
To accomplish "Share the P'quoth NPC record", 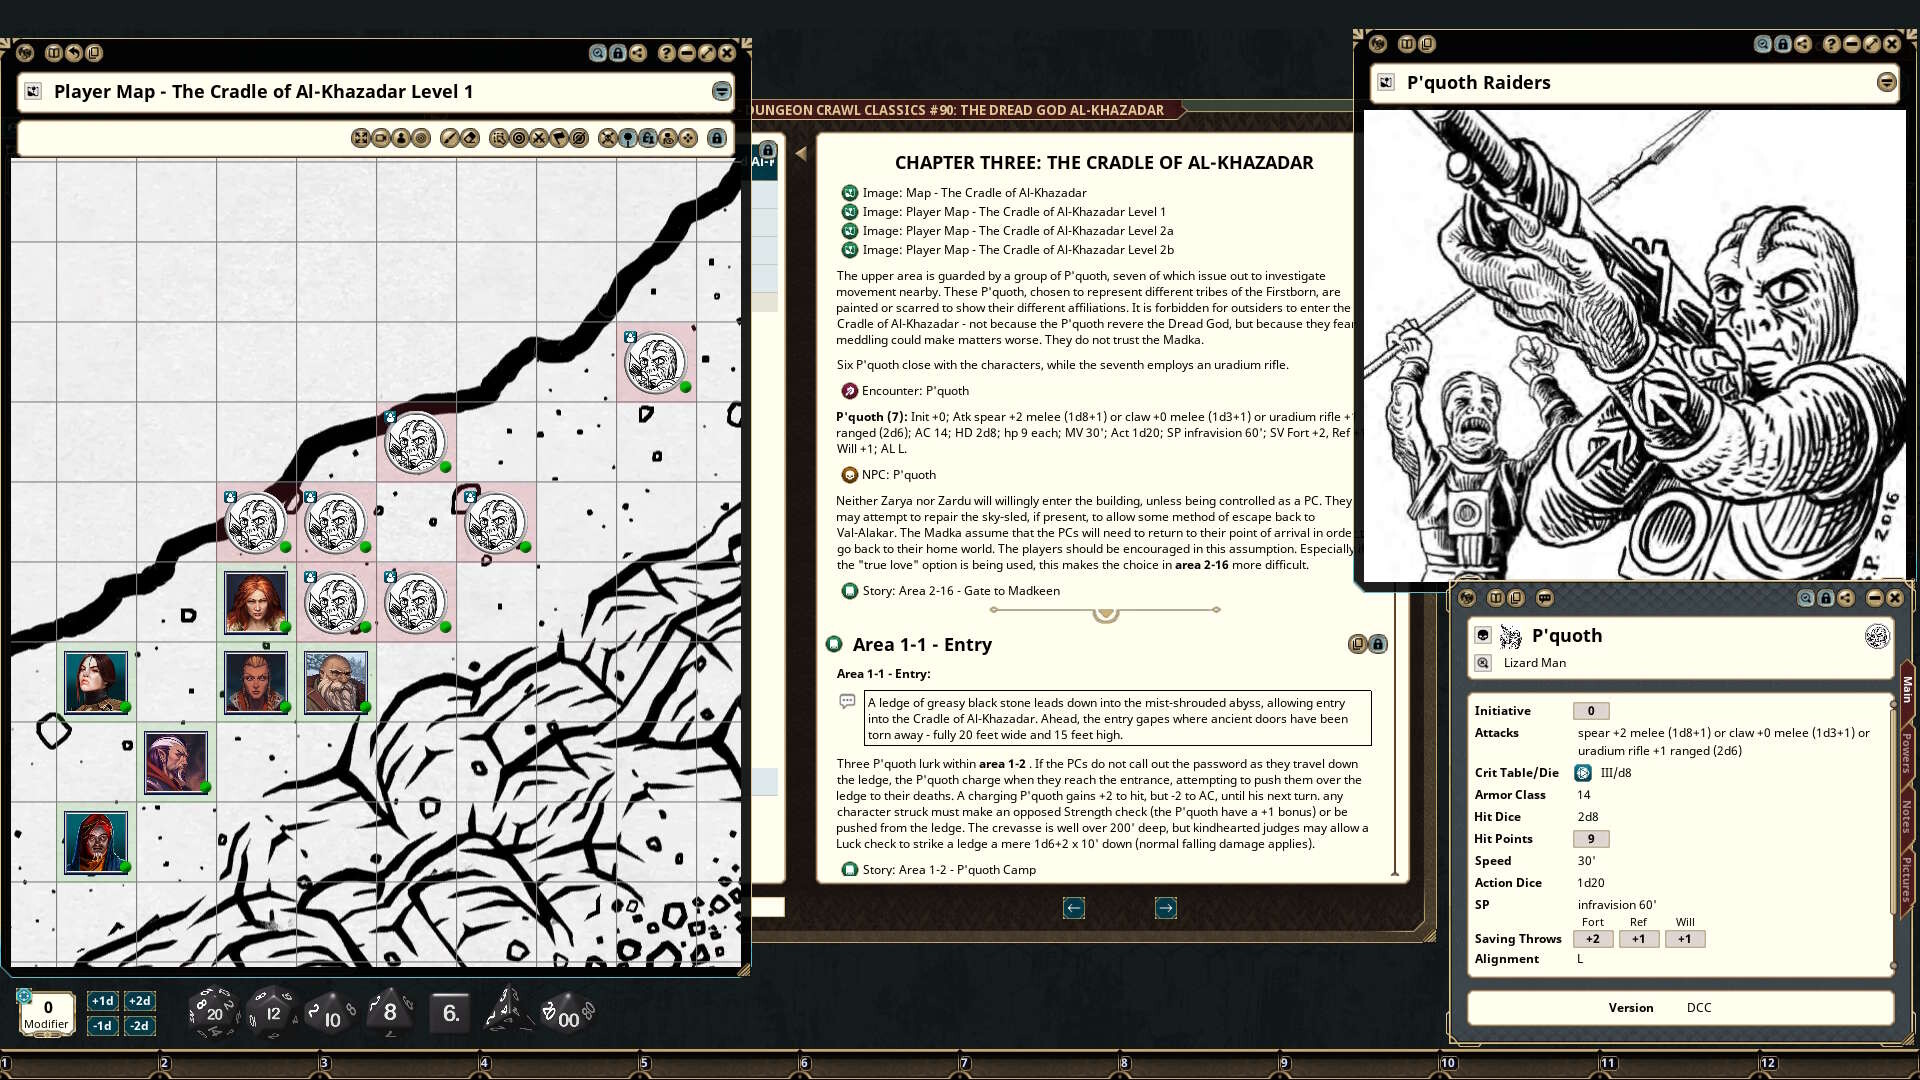I will click(1845, 598).
